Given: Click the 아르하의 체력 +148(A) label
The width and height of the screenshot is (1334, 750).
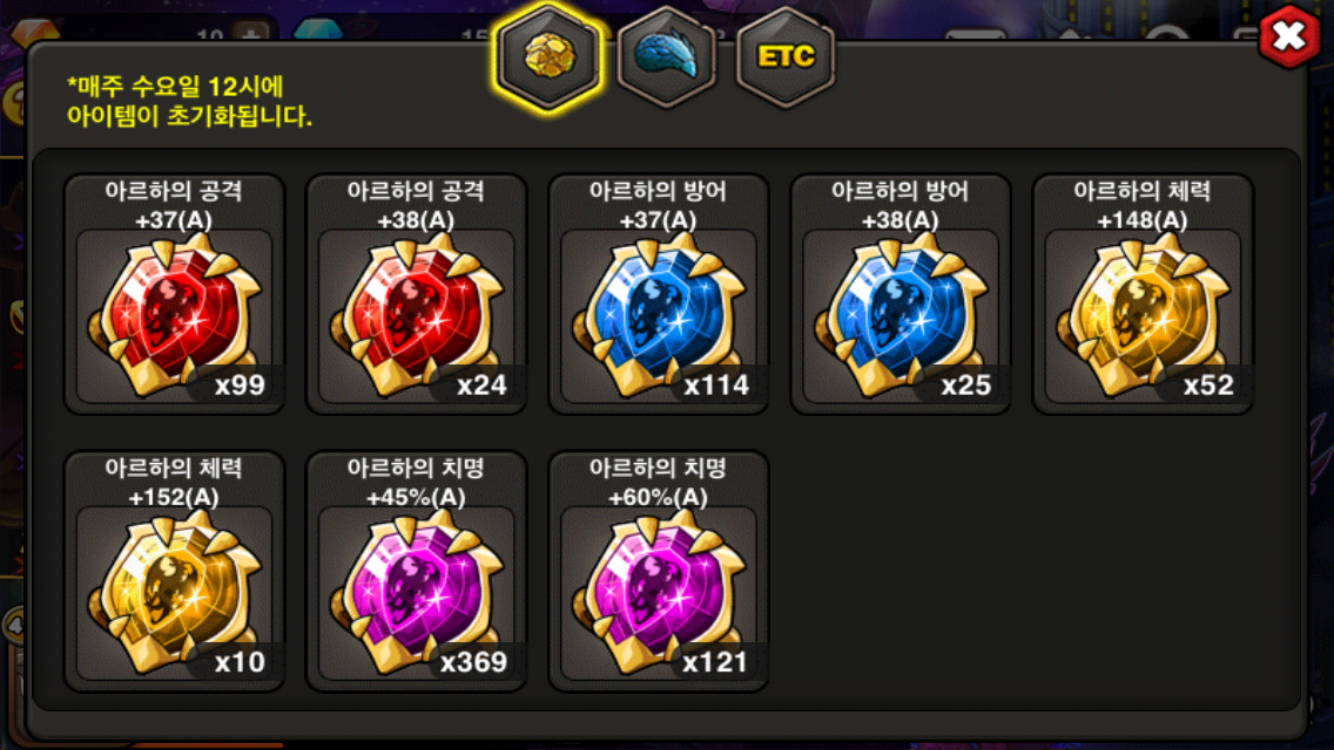Looking at the screenshot, I should coord(1142,205).
